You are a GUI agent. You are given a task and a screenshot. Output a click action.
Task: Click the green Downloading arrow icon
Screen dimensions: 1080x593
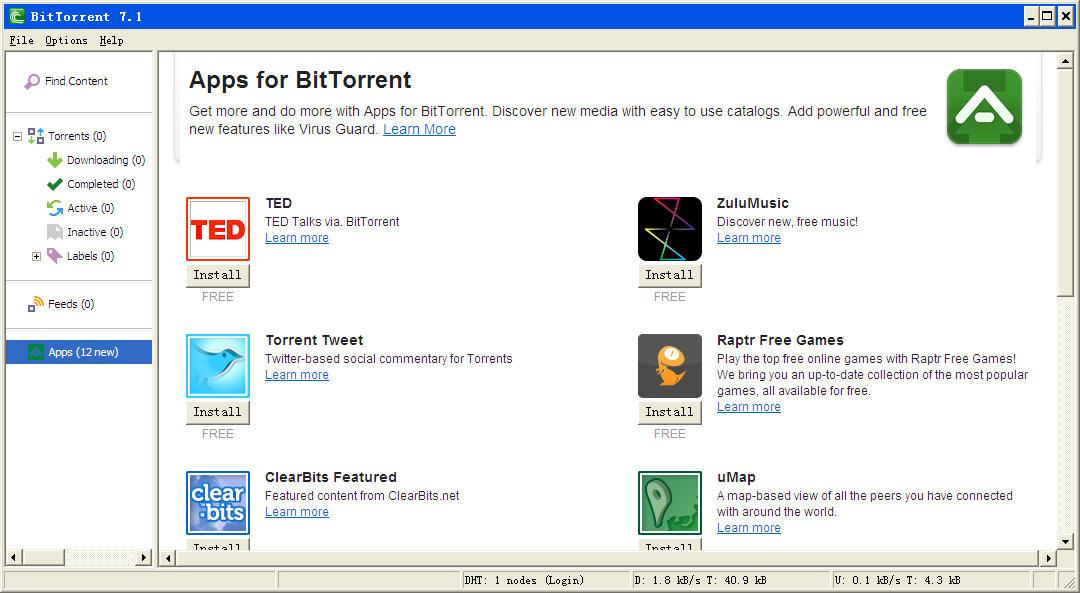click(x=54, y=160)
